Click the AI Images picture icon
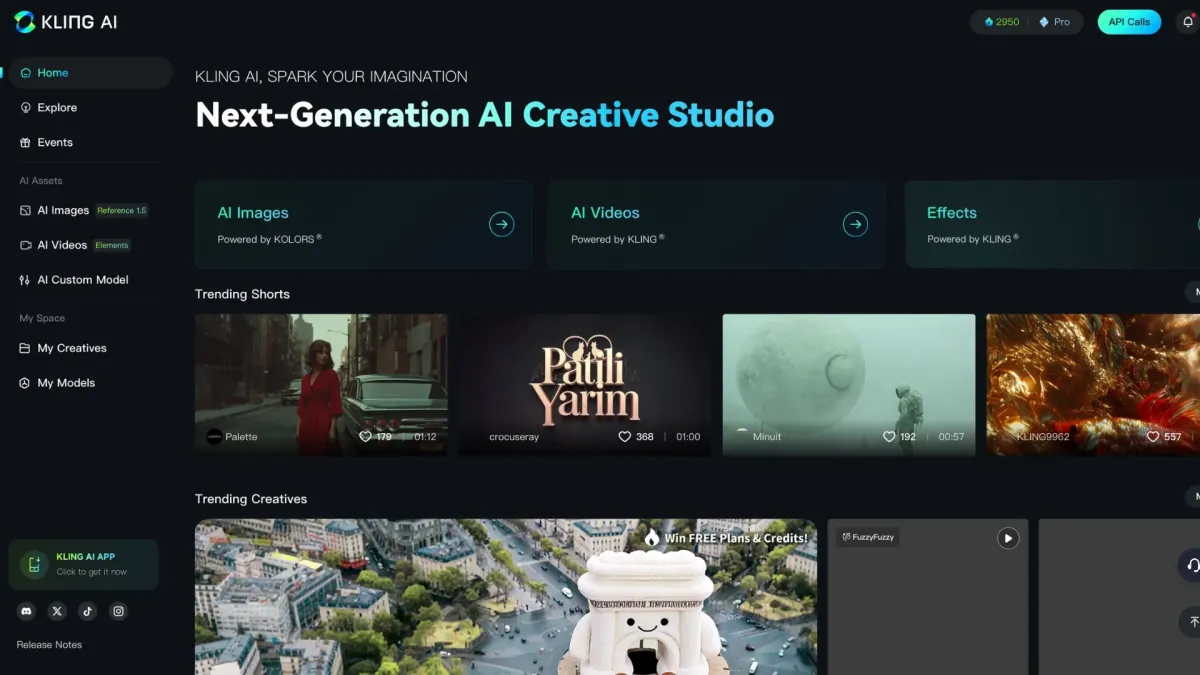This screenshot has width=1200, height=675. tap(25, 211)
